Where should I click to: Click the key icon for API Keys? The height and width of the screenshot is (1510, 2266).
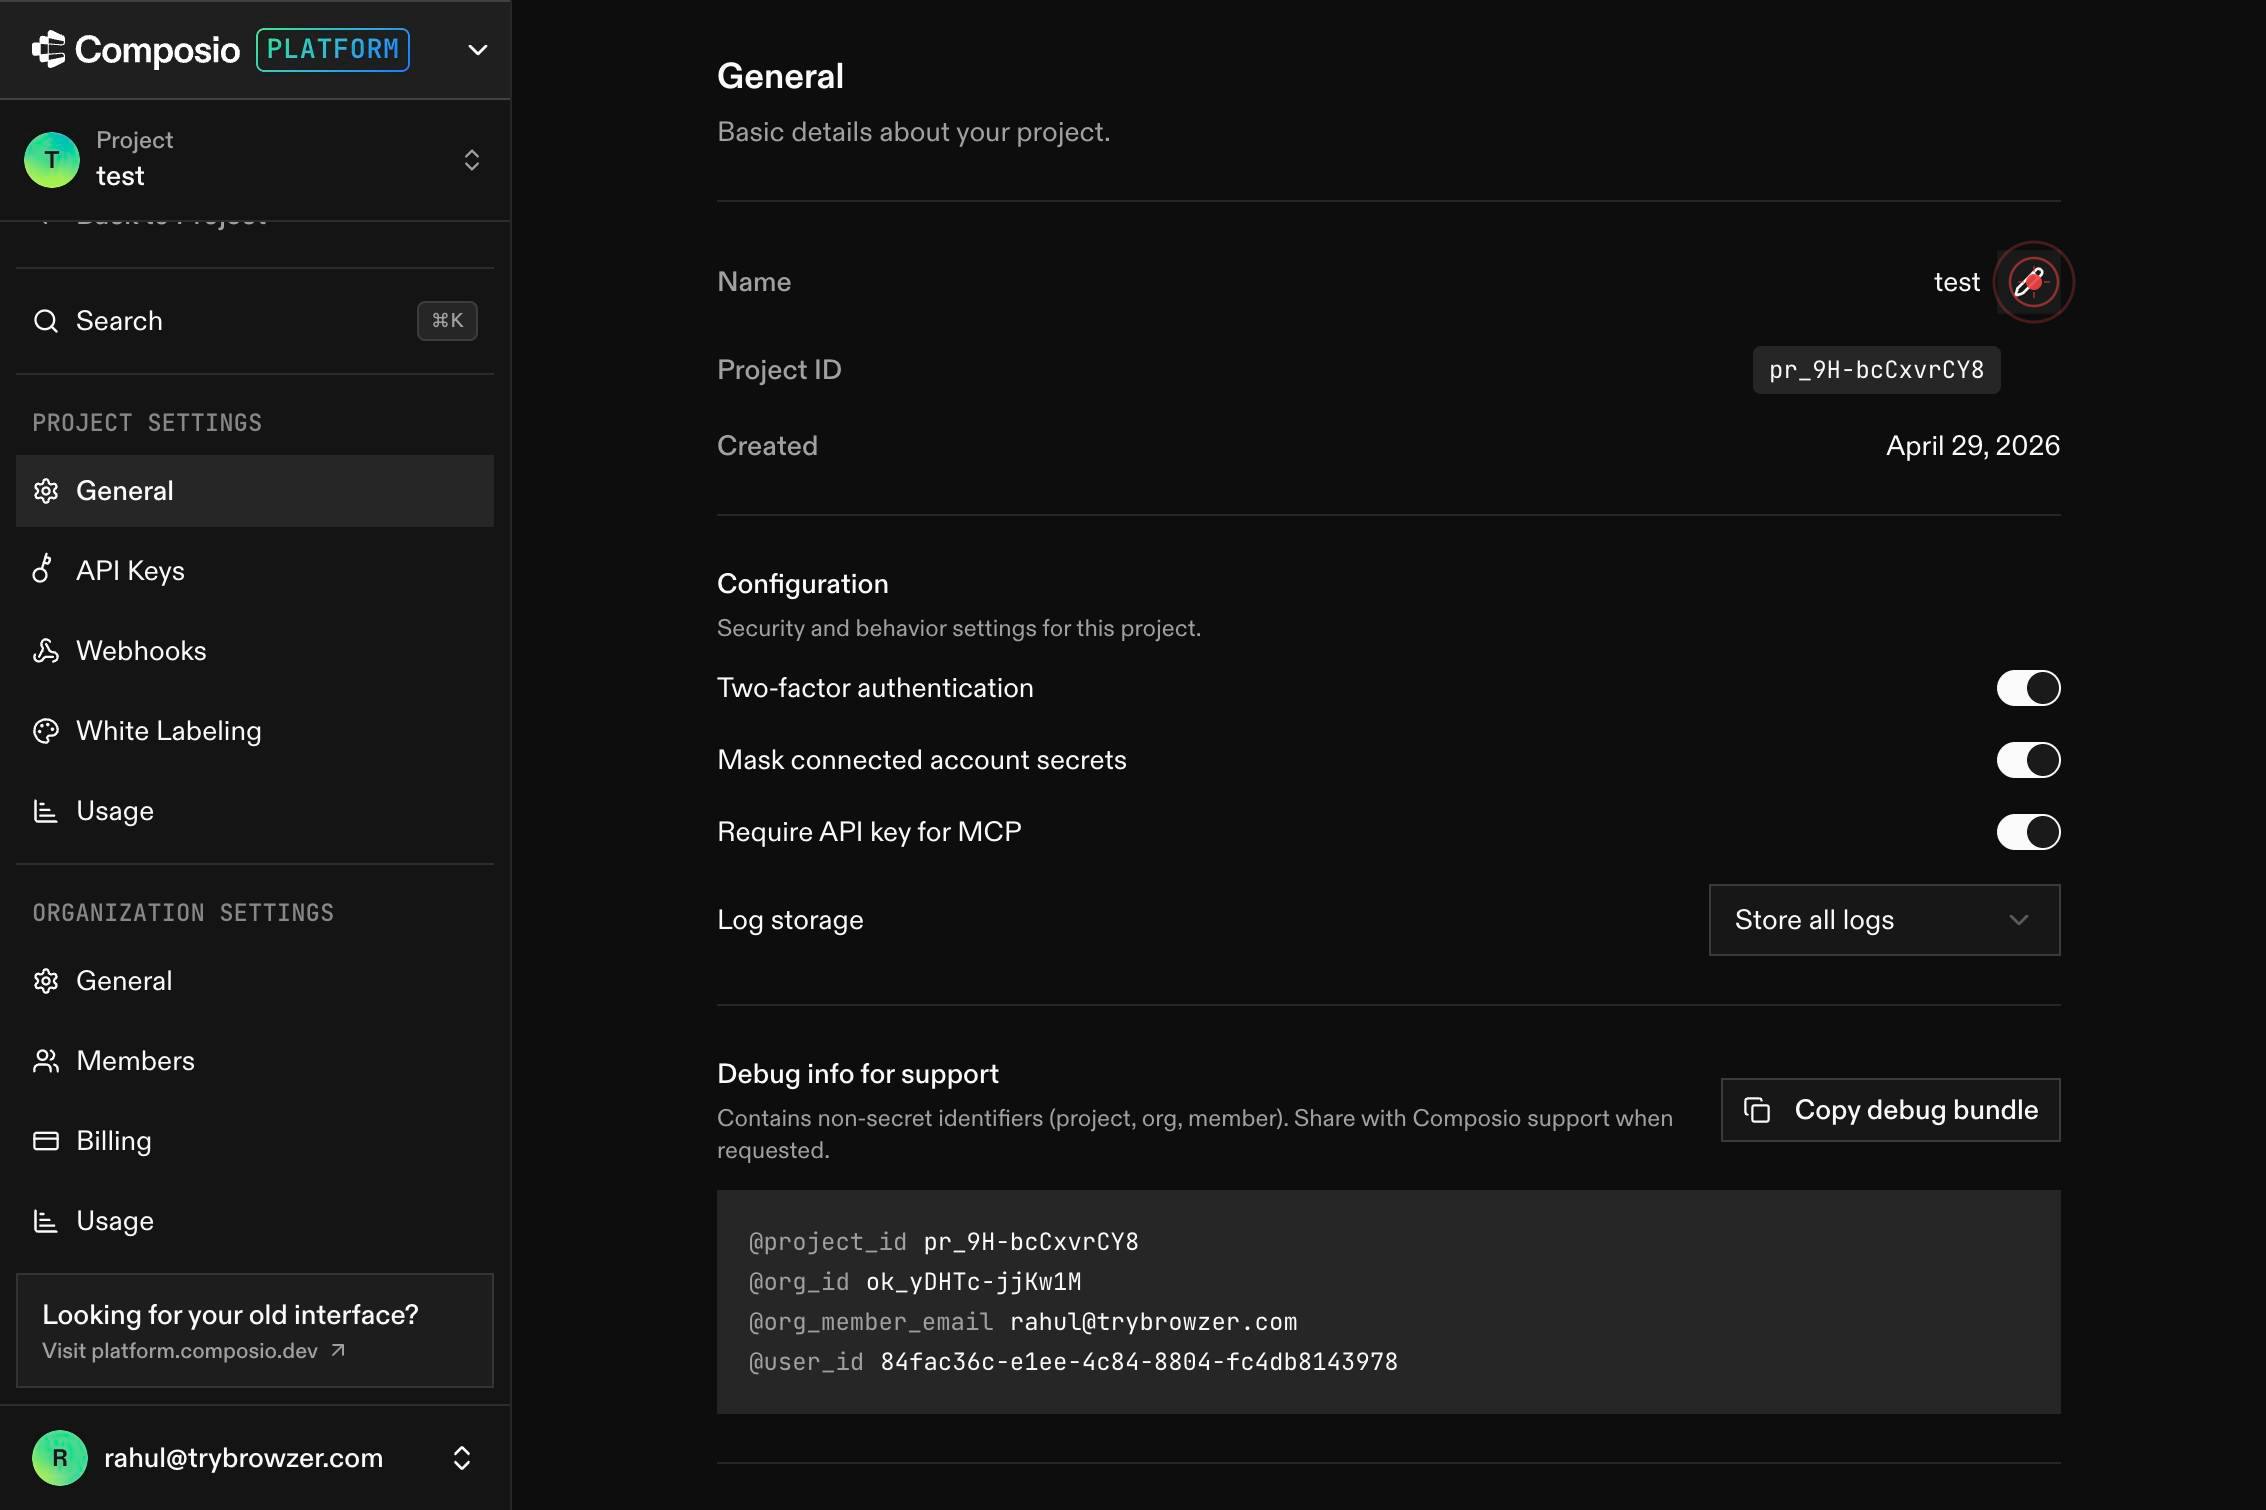(44, 570)
